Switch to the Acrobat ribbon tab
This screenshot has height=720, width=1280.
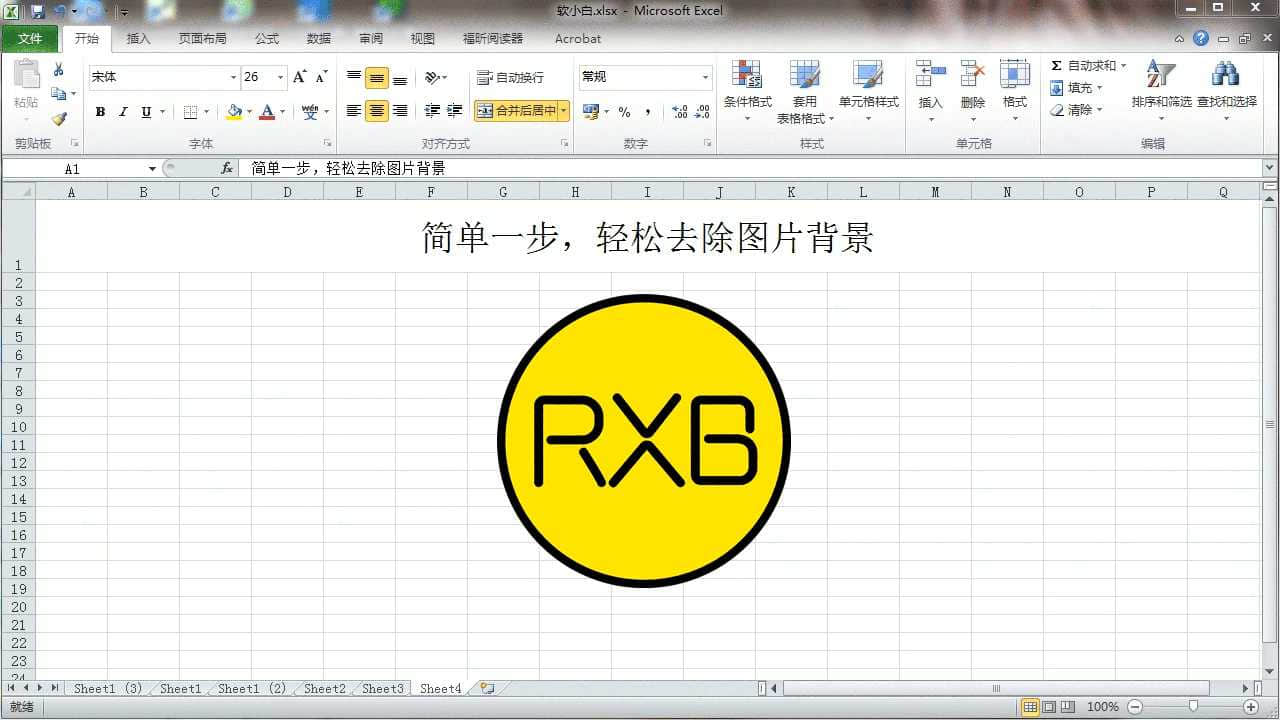[x=578, y=39]
